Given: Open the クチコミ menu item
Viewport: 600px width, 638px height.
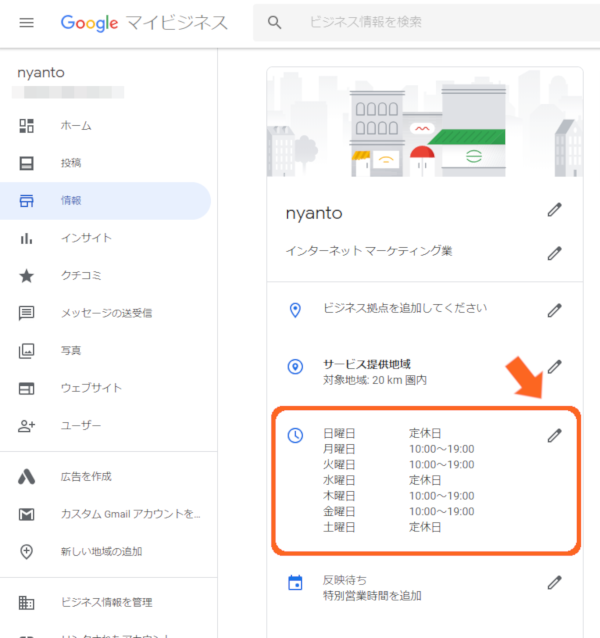Looking at the screenshot, I should [105, 275].
